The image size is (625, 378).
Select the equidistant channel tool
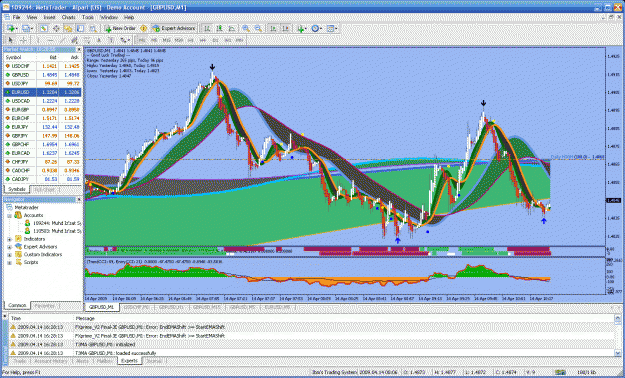coord(75,40)
